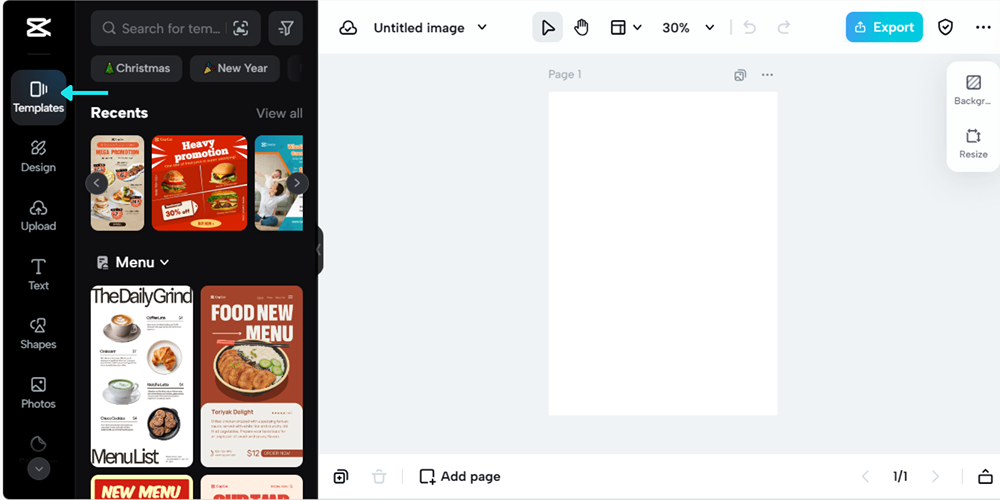This screenshot has height=500, width=1000.
Task: Open the Text sidebar tab
Action: (x=38, y=275)
